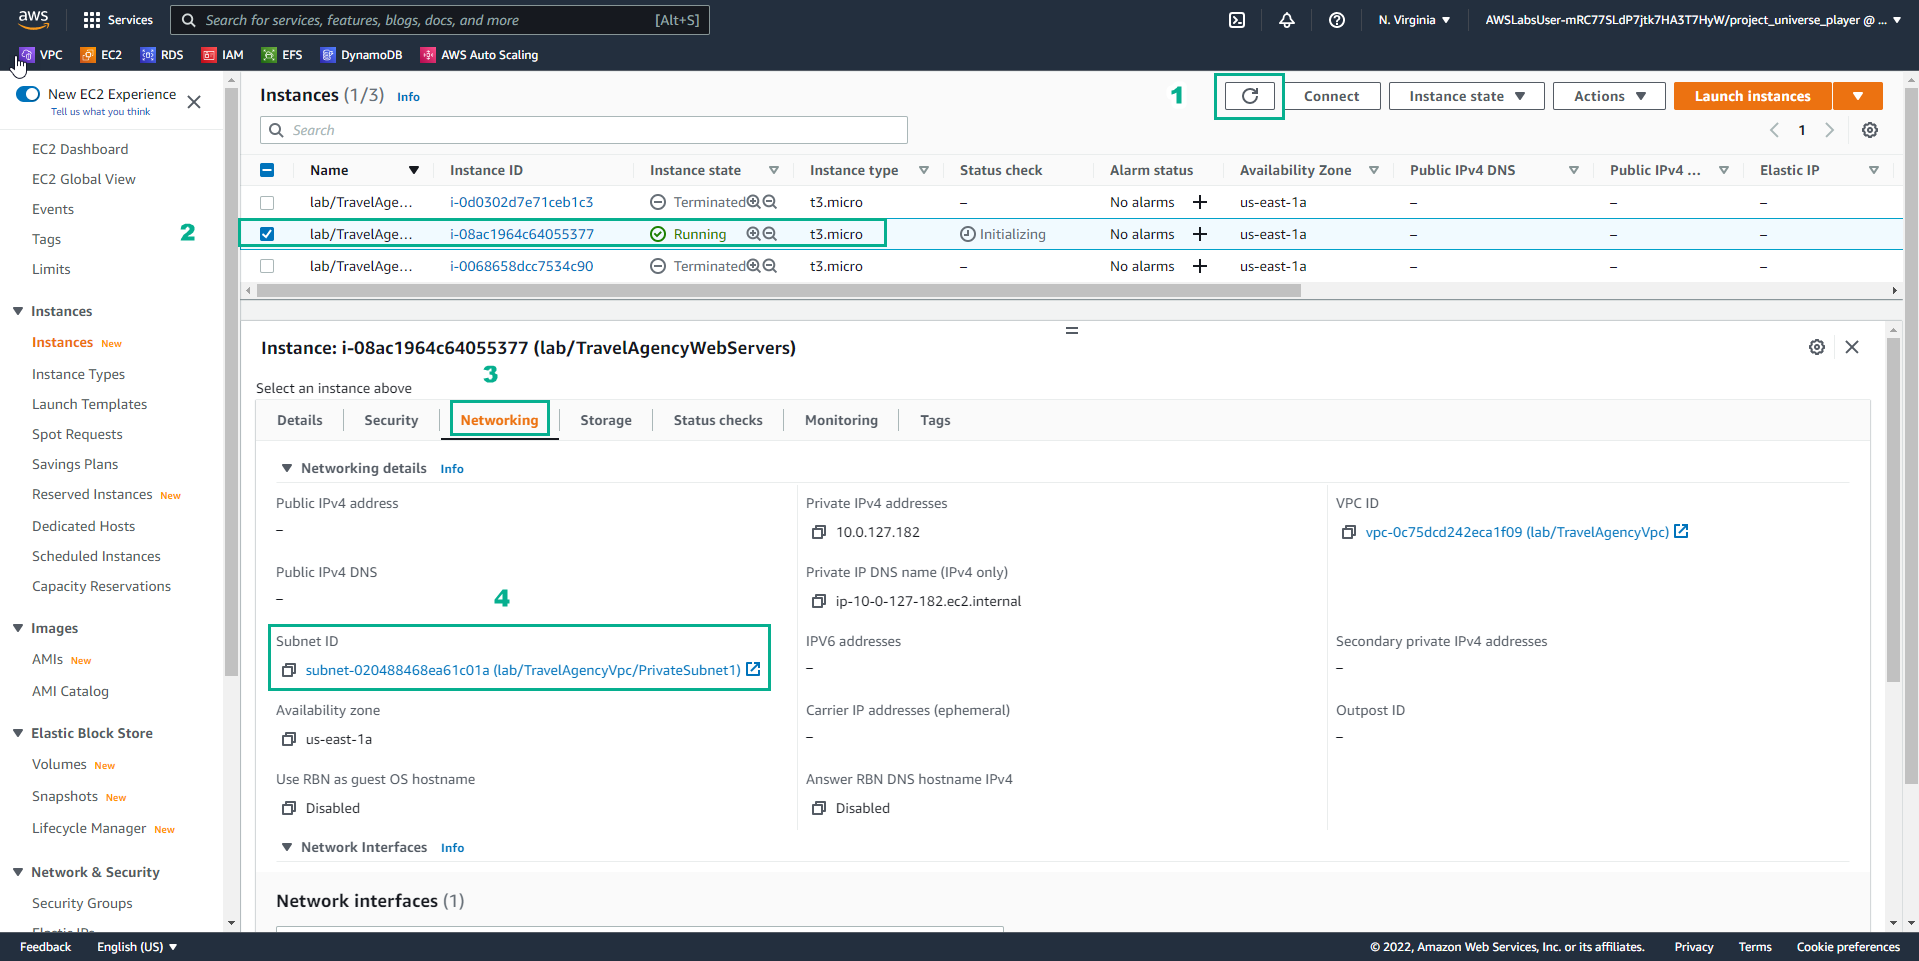Viewport: 1919px width, 961px height.
Task: Open the AWS Auto Scaling shortcut
Action: pos(479,55)
